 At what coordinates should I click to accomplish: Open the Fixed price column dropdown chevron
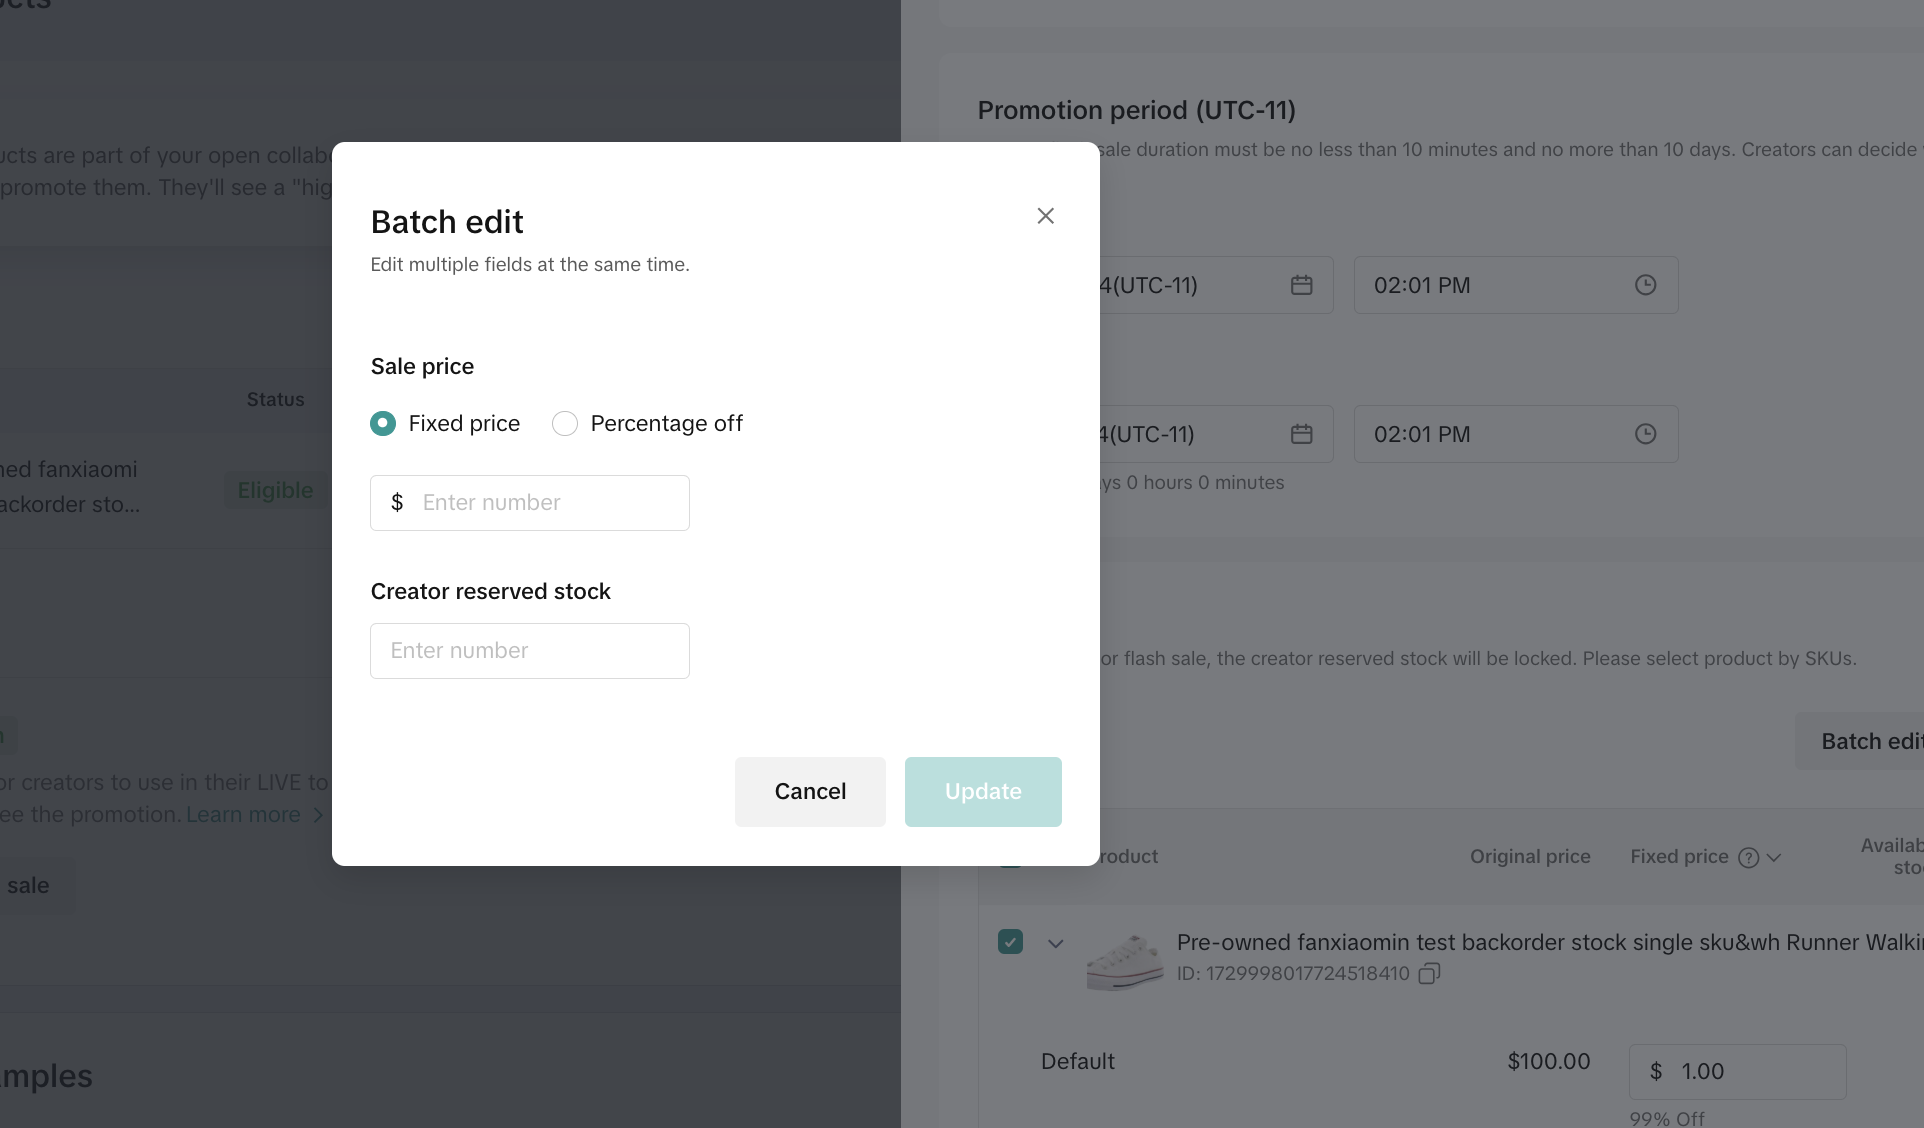(1774, 858)
